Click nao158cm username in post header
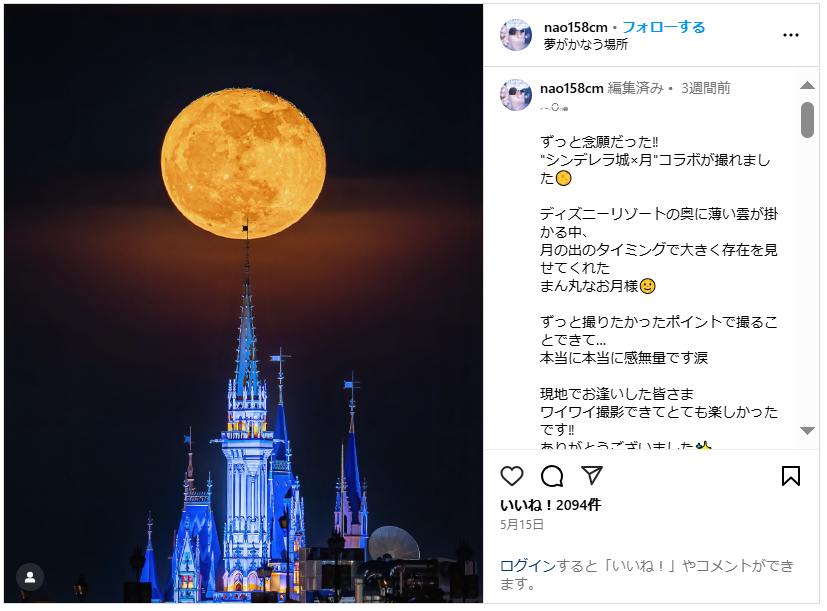Viewport: 827px width, 611px height. click(575, 27)
